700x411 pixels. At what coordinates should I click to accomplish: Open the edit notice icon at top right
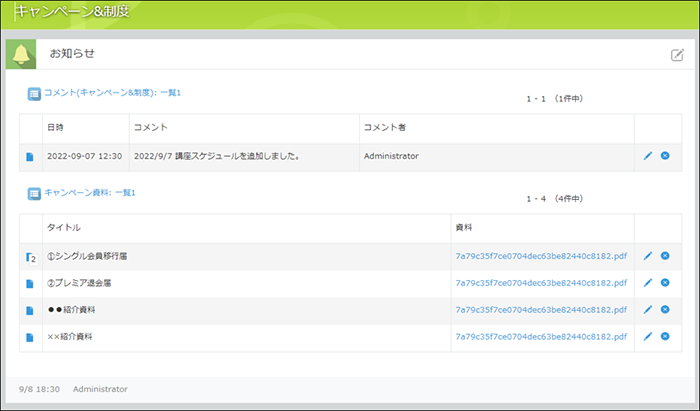677,54
